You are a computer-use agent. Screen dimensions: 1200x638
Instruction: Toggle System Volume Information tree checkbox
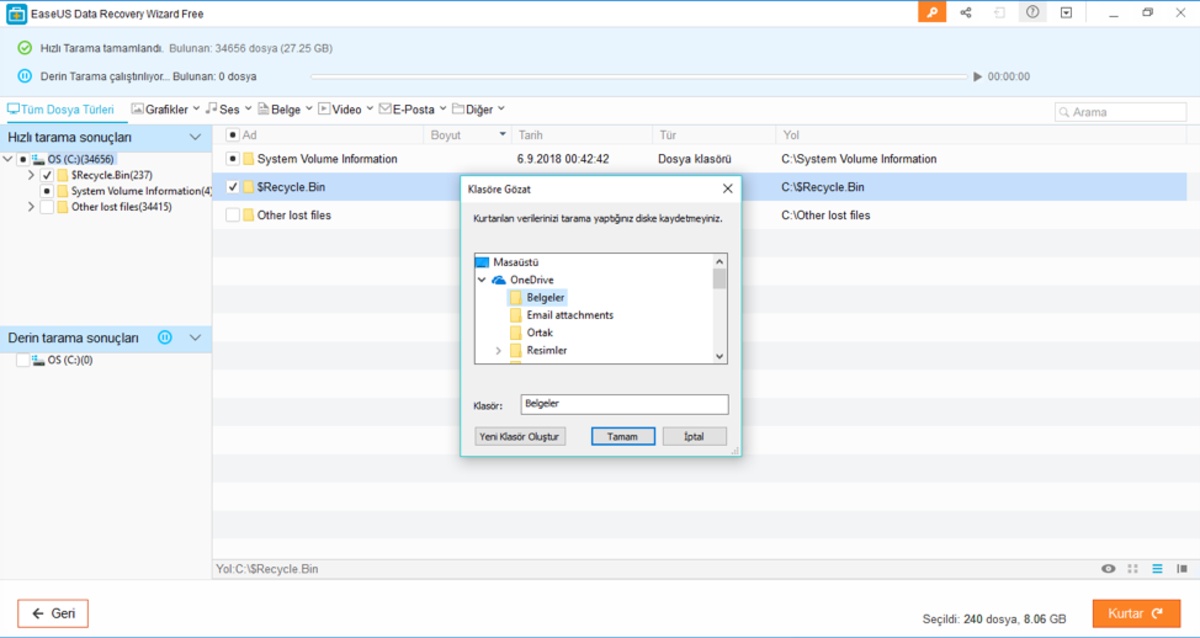47,191
